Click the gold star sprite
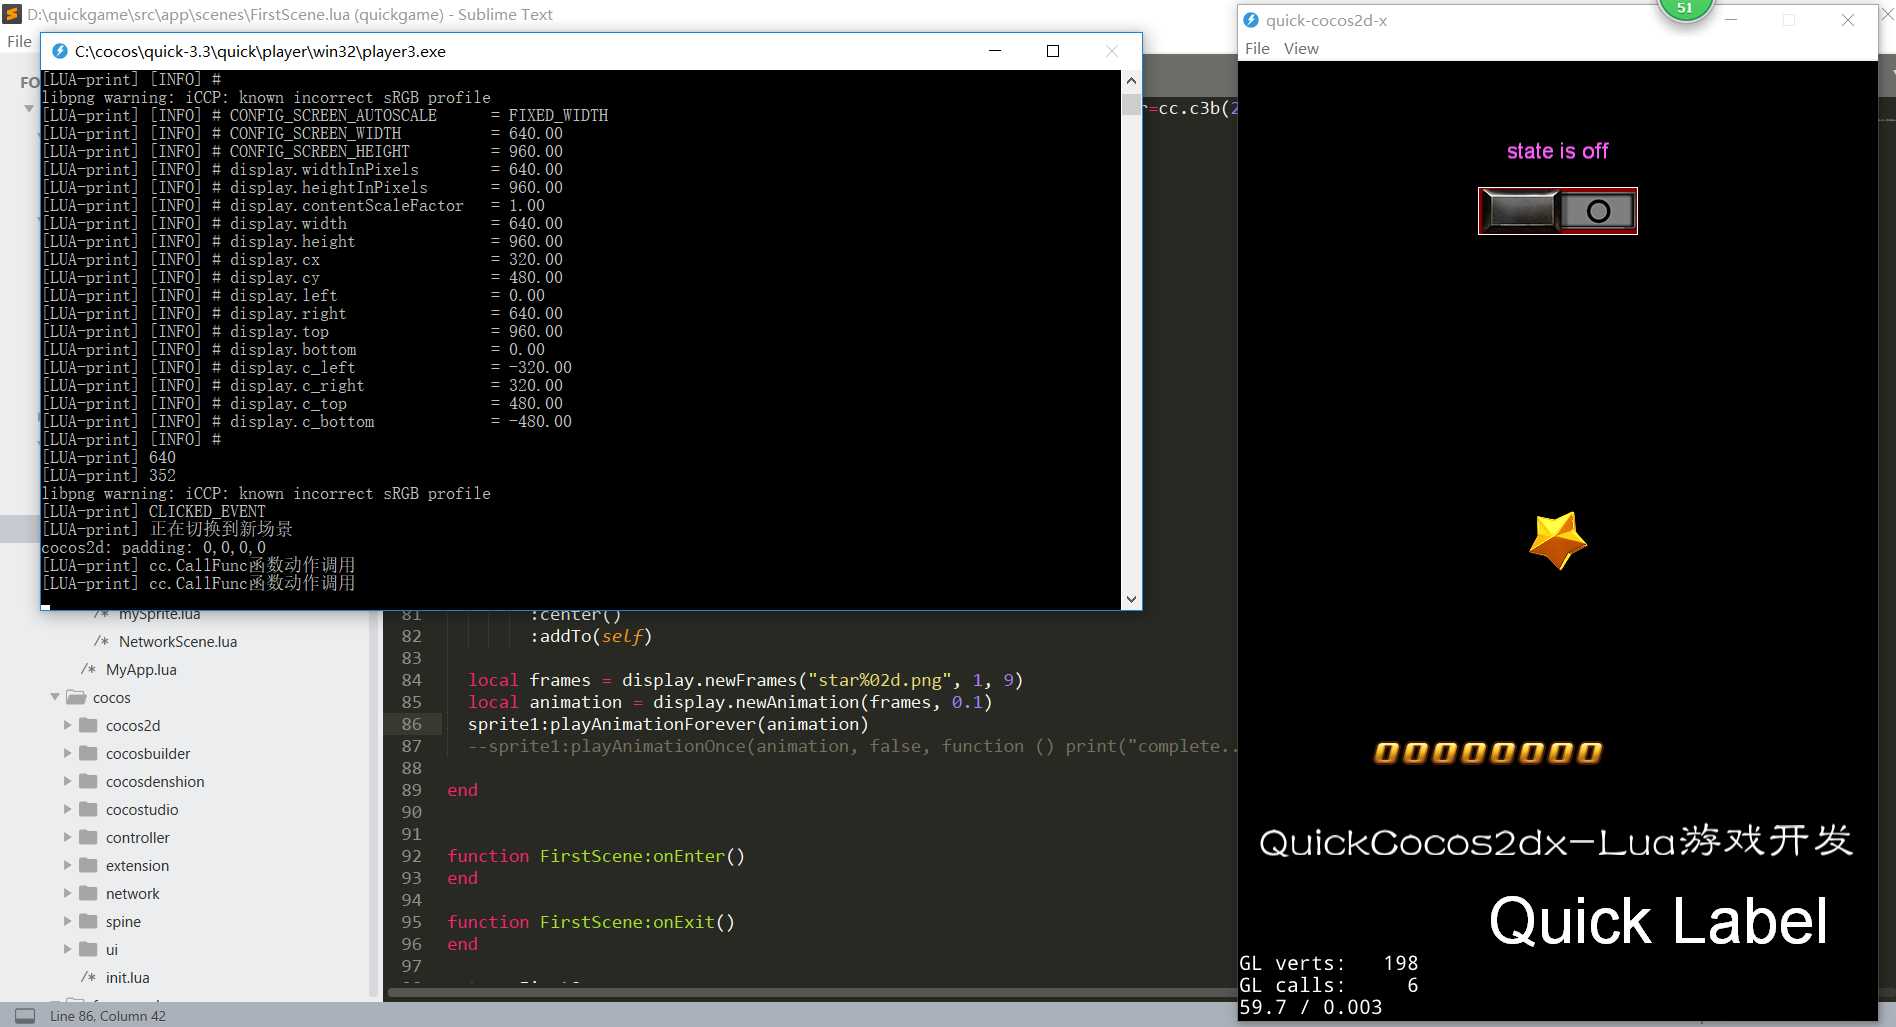This screenshot has height=1027, width=1896. click(1557, 540)
